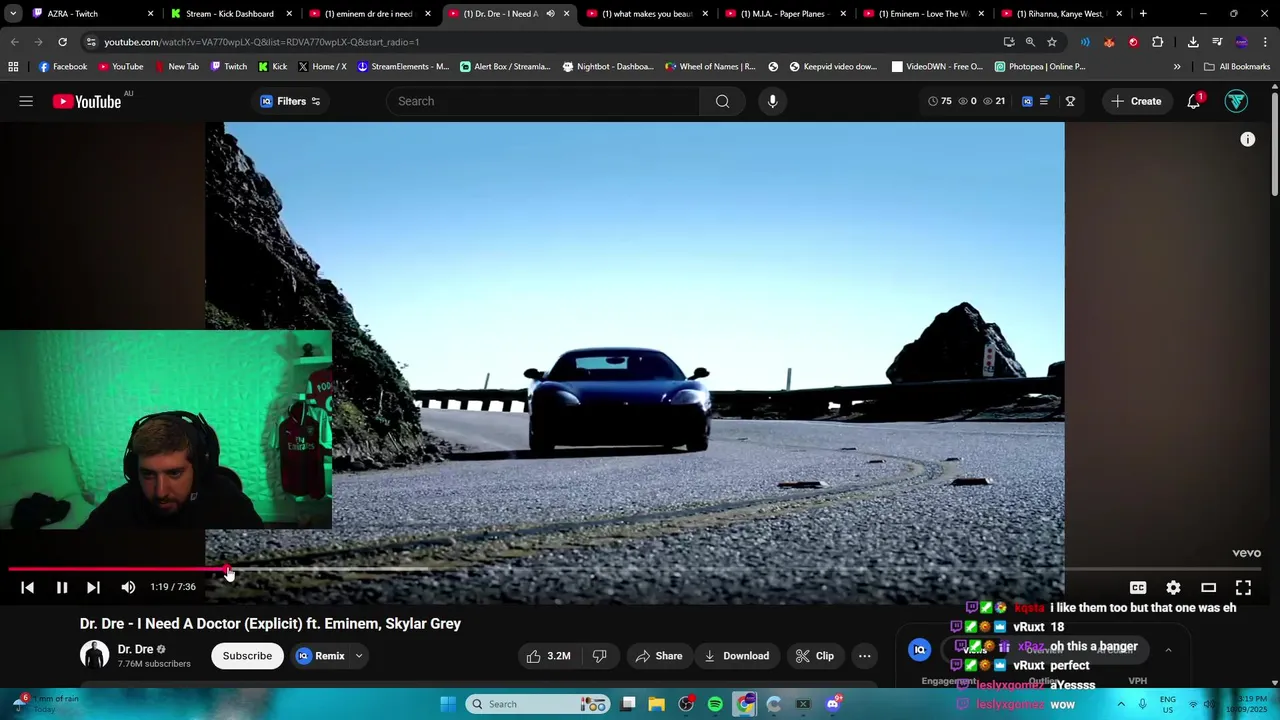This screenshot has height=720, width=1280.
Task: Open Windows Start menu
Action: point(448,704)
